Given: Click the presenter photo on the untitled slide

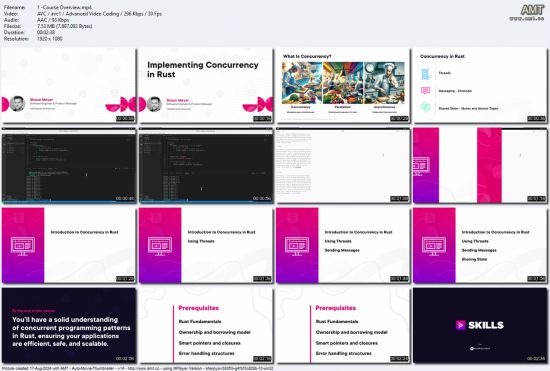Looking at the screenshot, I should (x=17, y=104).
